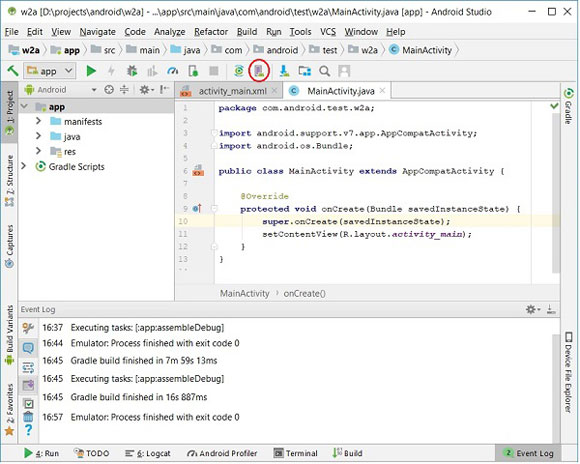The height and width of the screenshot is (464, 580).
Task: Click Apply Changes lightning icon
Action: (x=111, y=71)
